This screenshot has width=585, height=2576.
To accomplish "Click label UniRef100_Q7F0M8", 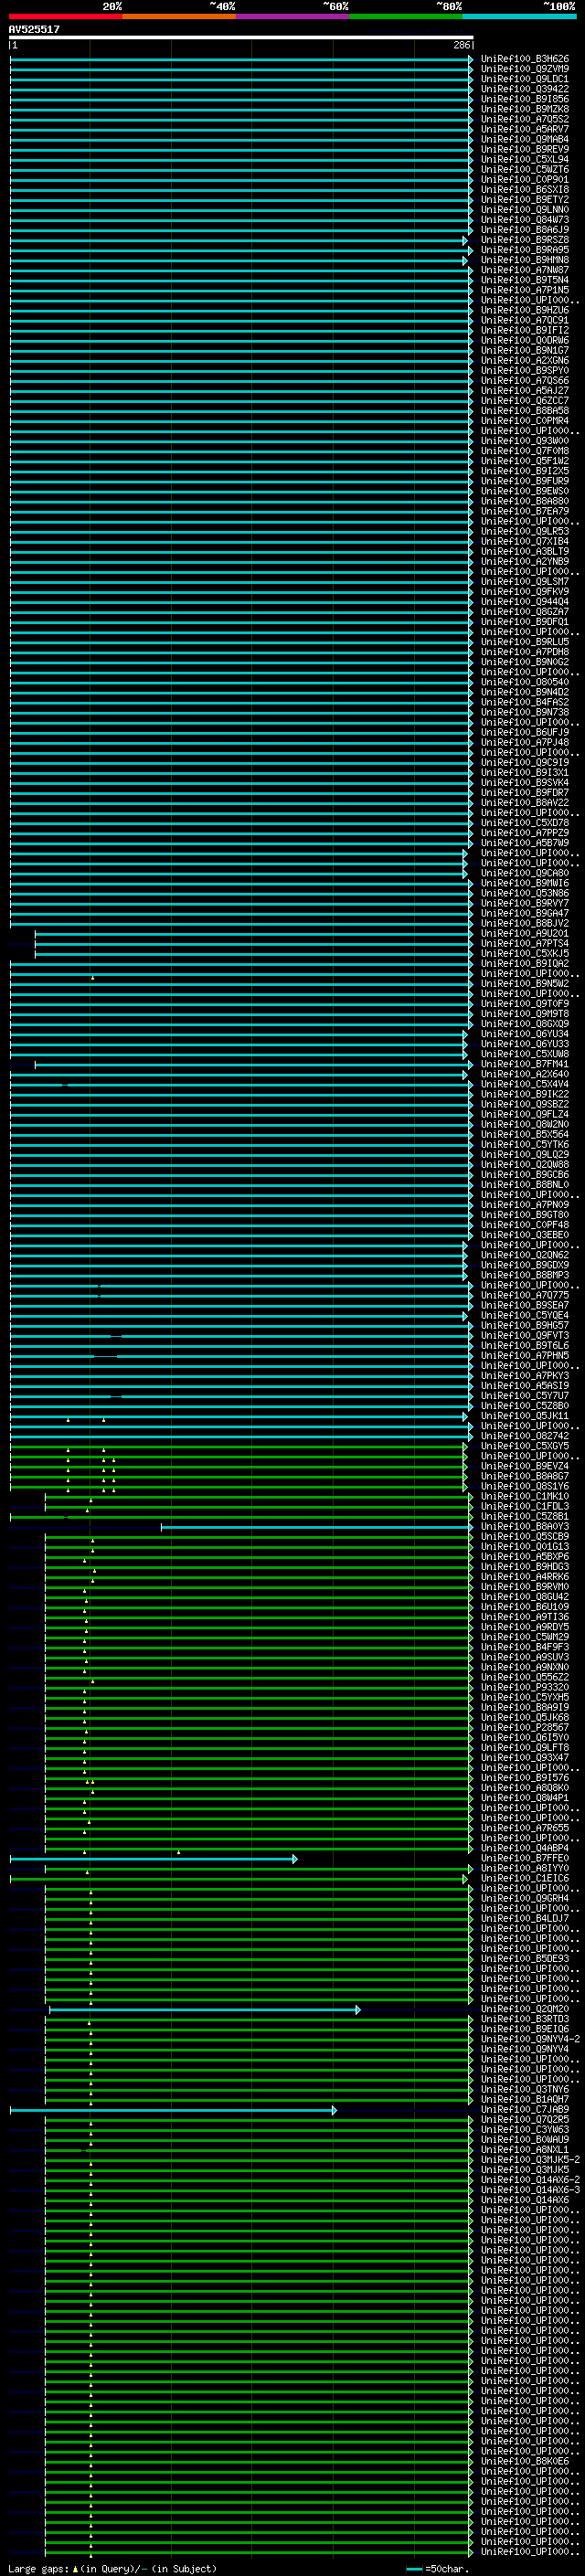I will pos(525,451).
